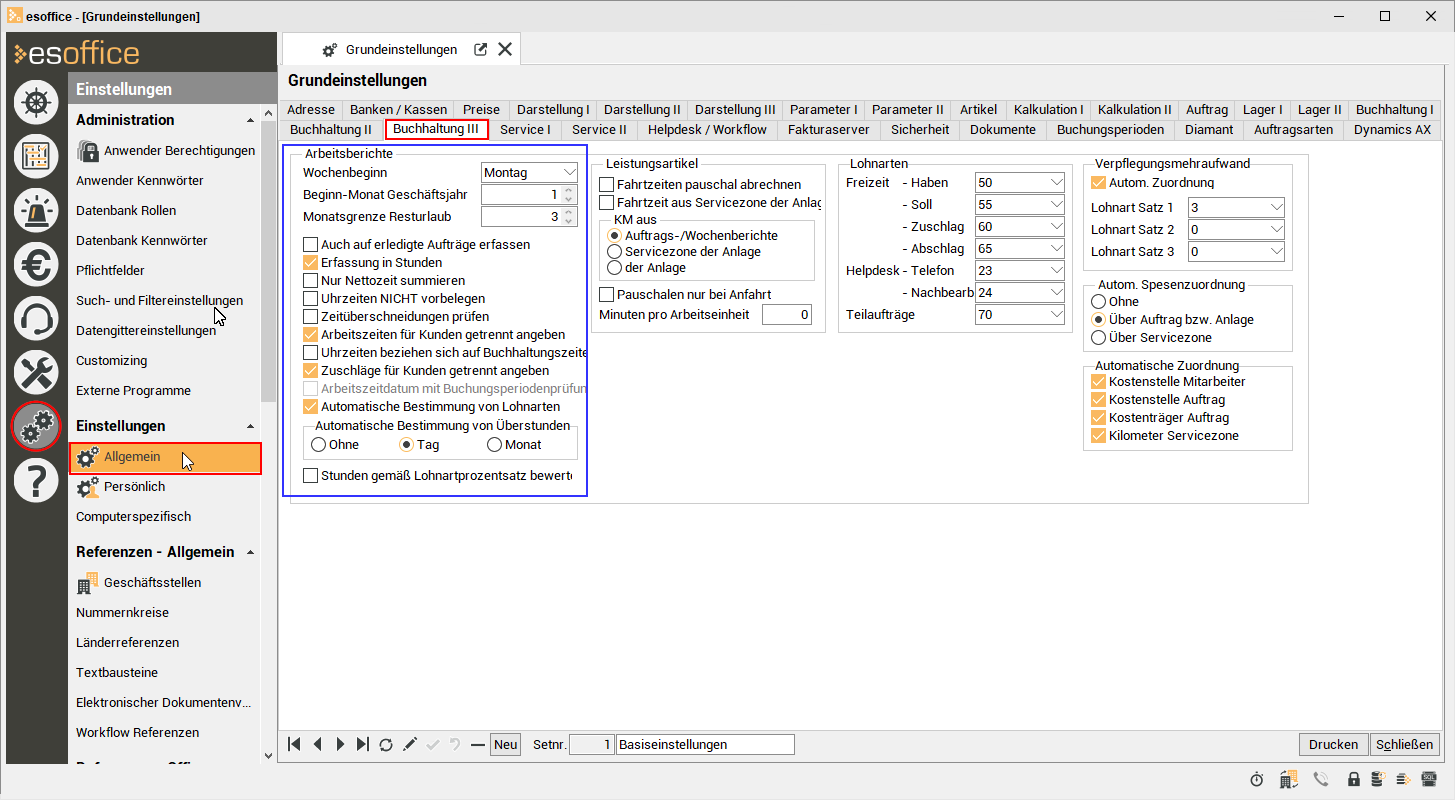Click the padlock icon in status bar
The width and height of the screenshot is (1455, 800).
tap(1353, 779)
